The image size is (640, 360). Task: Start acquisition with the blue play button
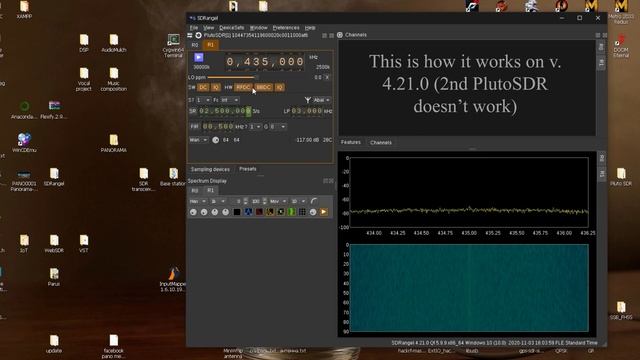coord(199,58)
